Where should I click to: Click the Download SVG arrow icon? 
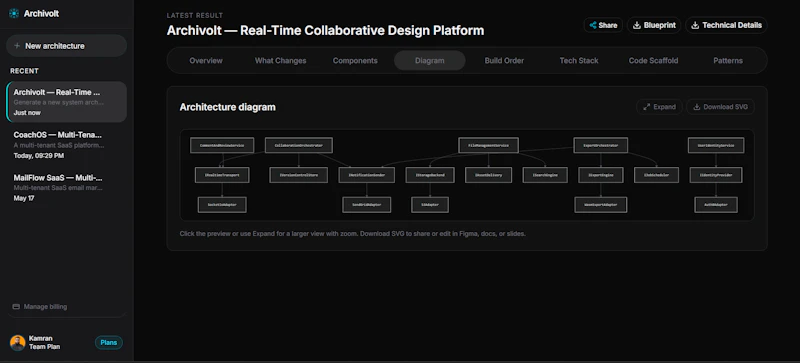(696, 107)
